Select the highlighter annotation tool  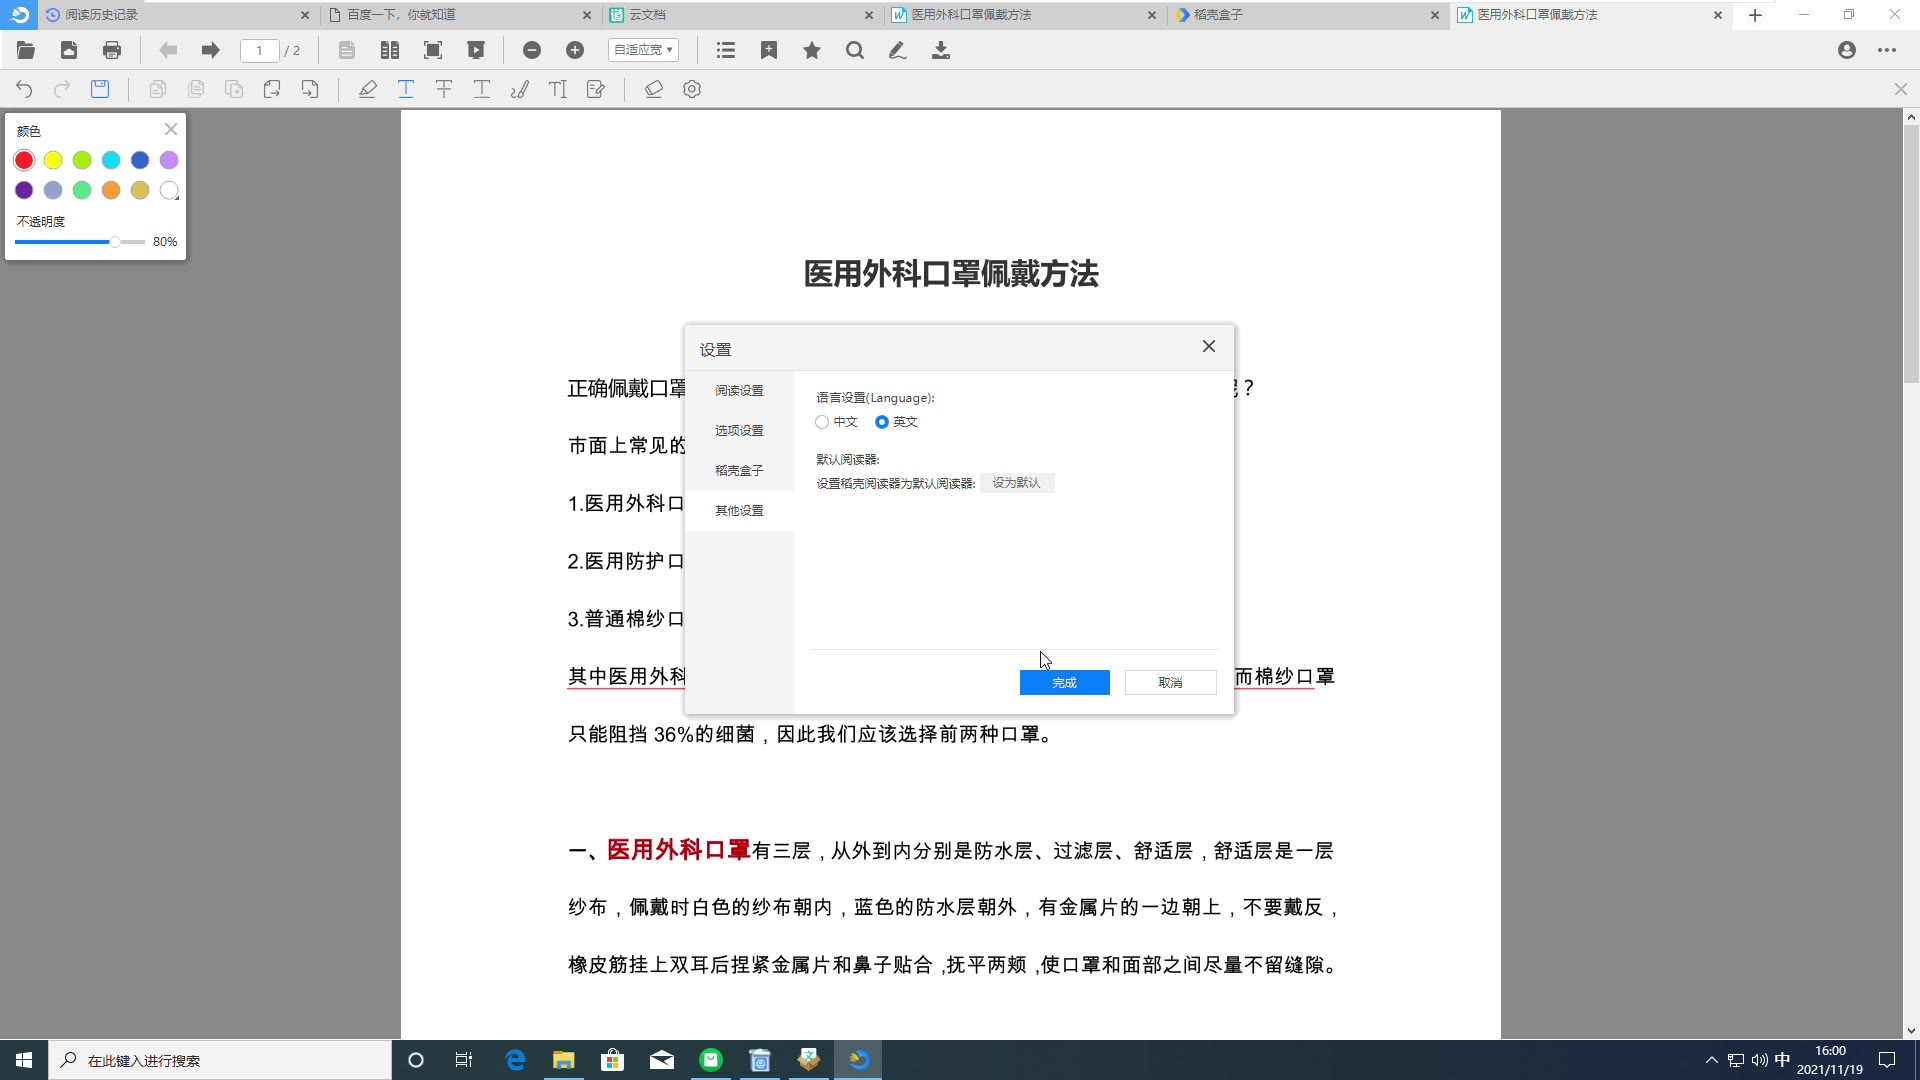pos(368,89)
